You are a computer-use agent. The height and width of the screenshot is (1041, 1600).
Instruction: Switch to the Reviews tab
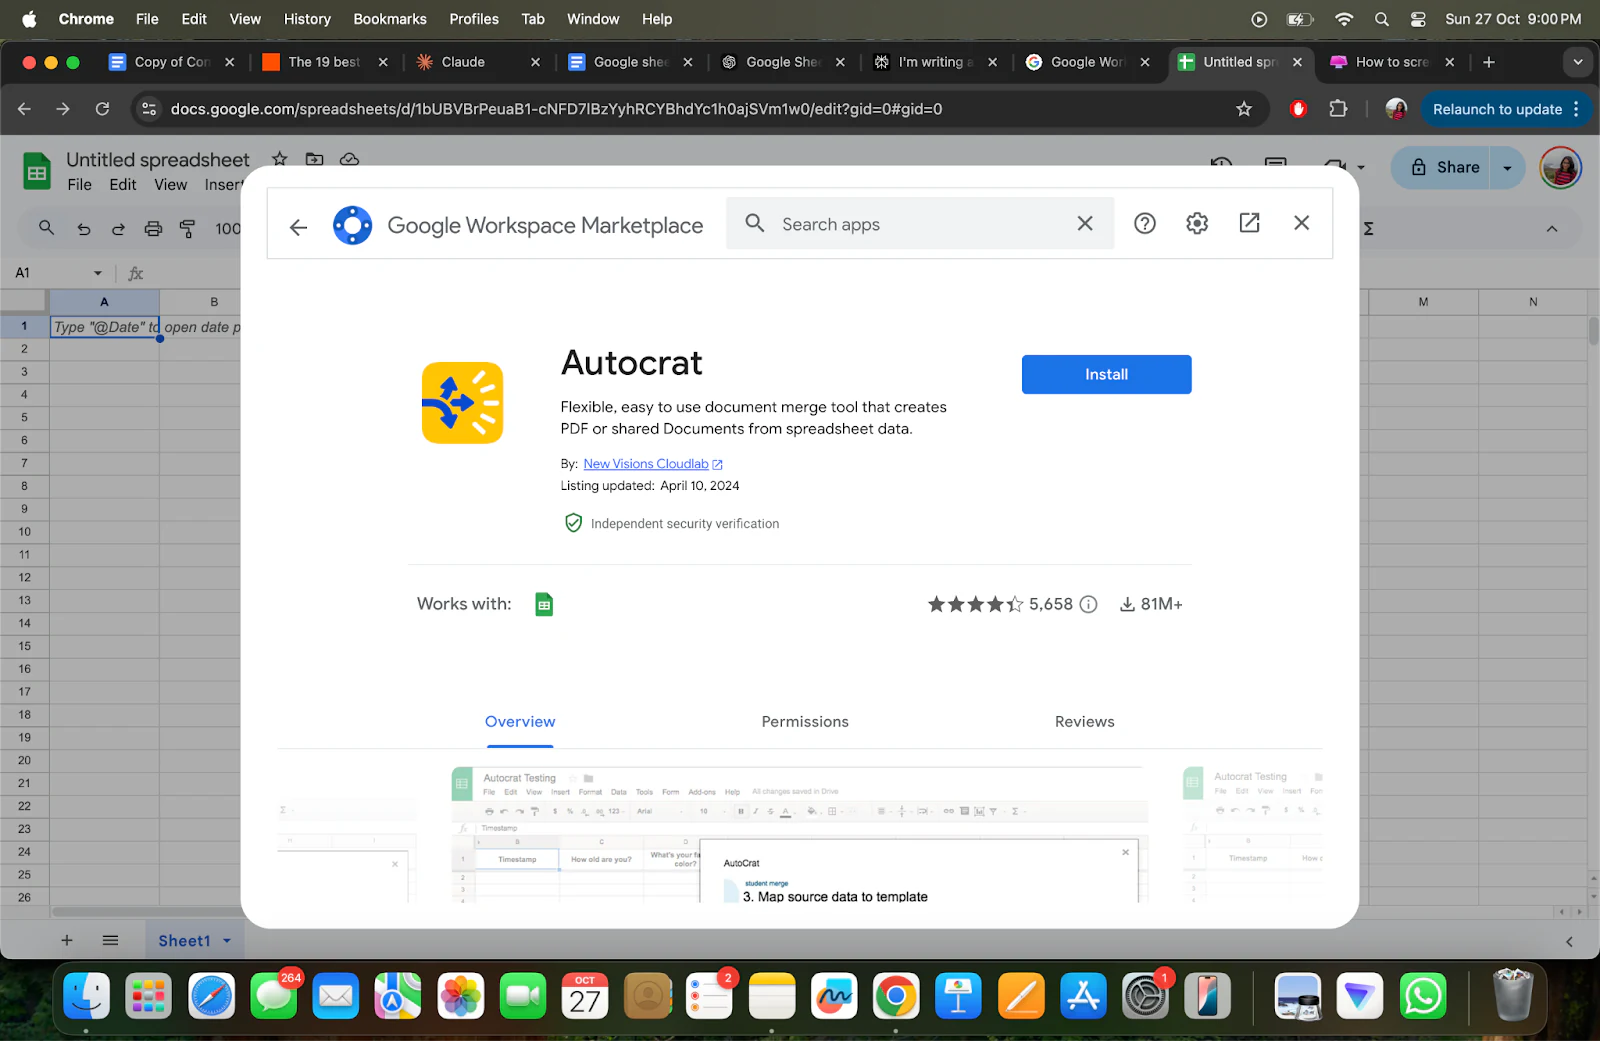1084,722
